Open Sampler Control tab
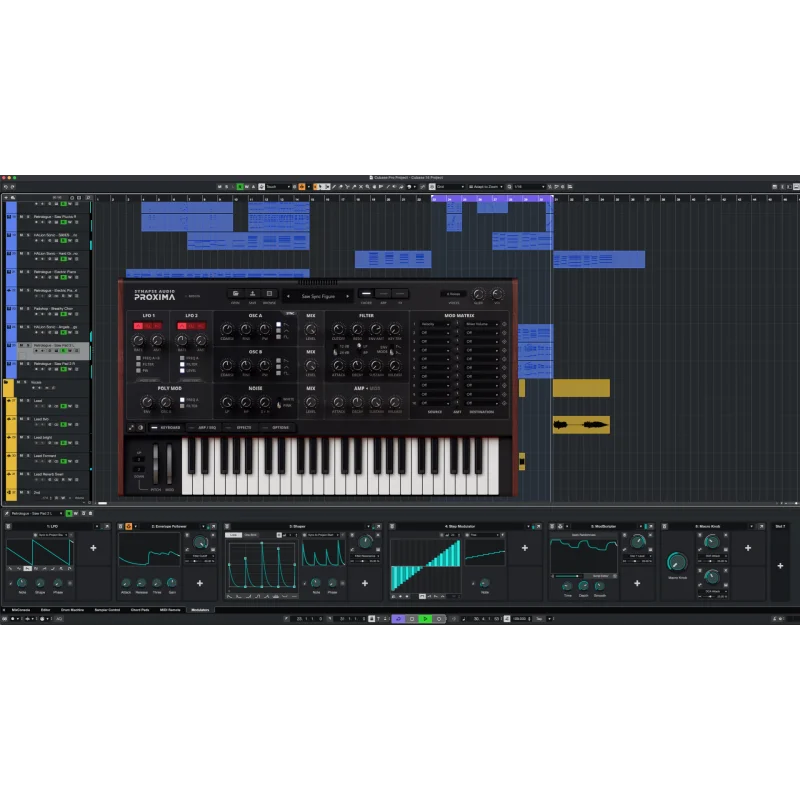Image resolution: width=800 pixels, height=800 pixels. point(107,610)
